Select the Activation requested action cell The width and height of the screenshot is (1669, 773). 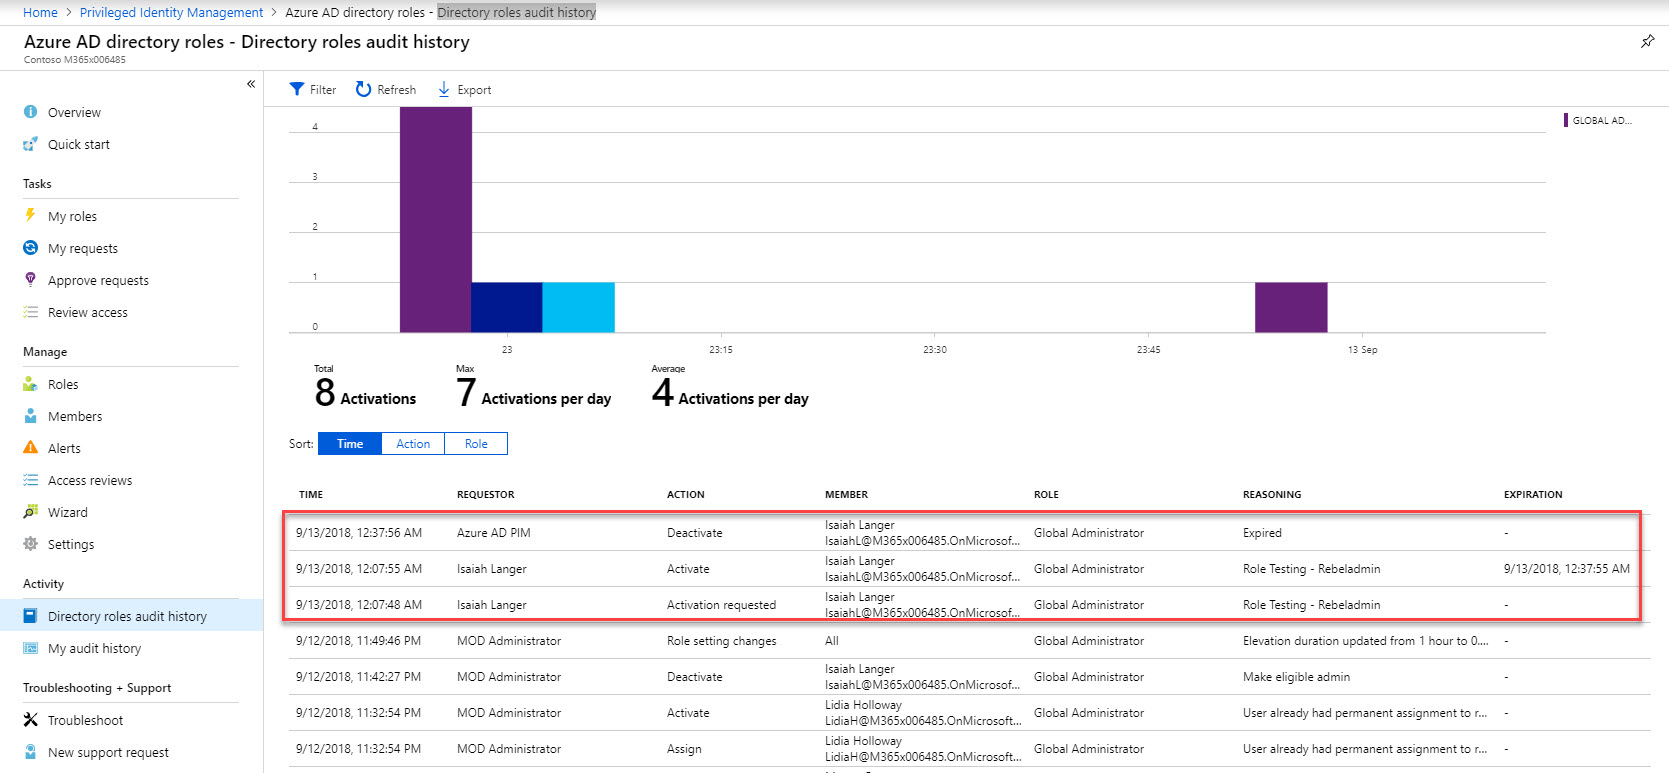pos(721,605)
